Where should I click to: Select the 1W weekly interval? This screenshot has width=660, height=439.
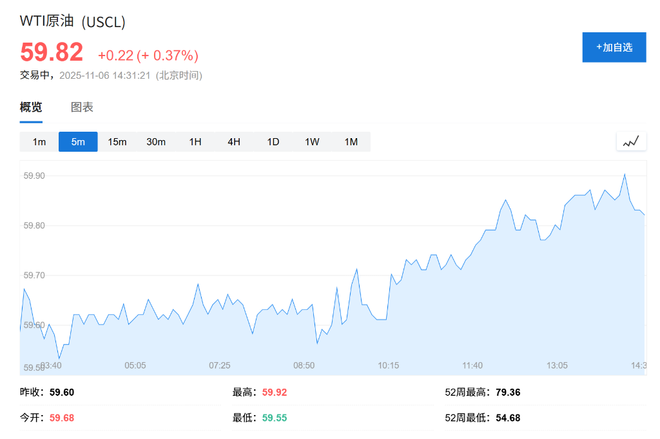(x=312, y=142)
